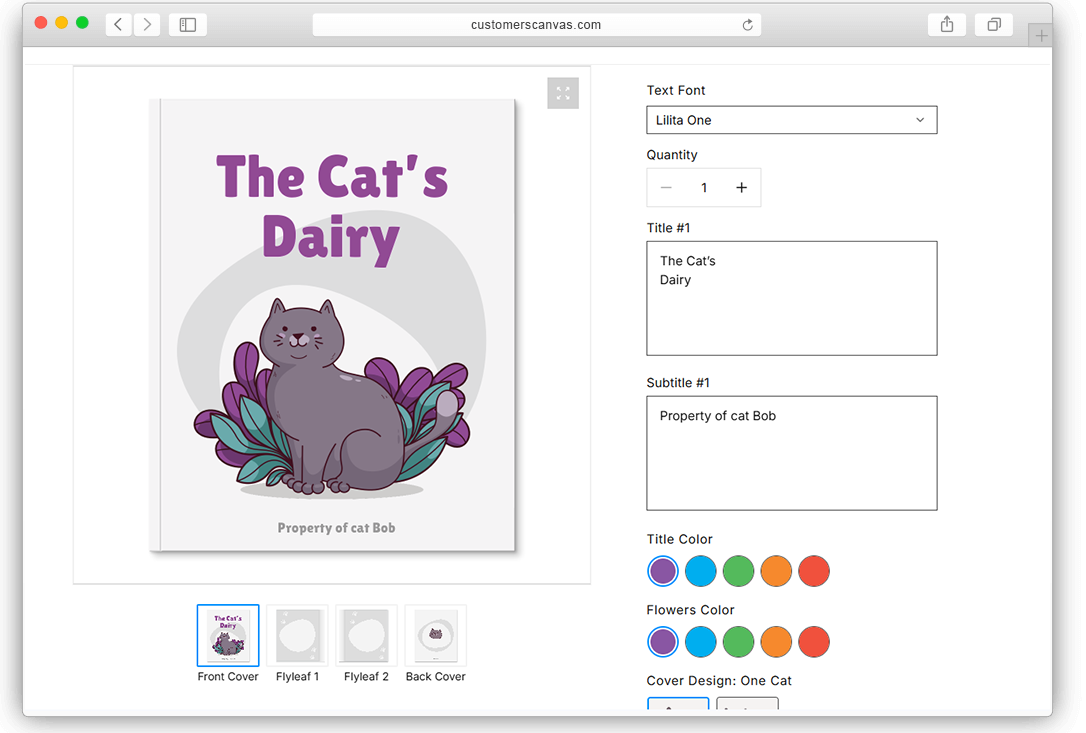1086x733 pixels.
Task: Switch to Flyleaf 2 page
Action: [x=366, y=636]
